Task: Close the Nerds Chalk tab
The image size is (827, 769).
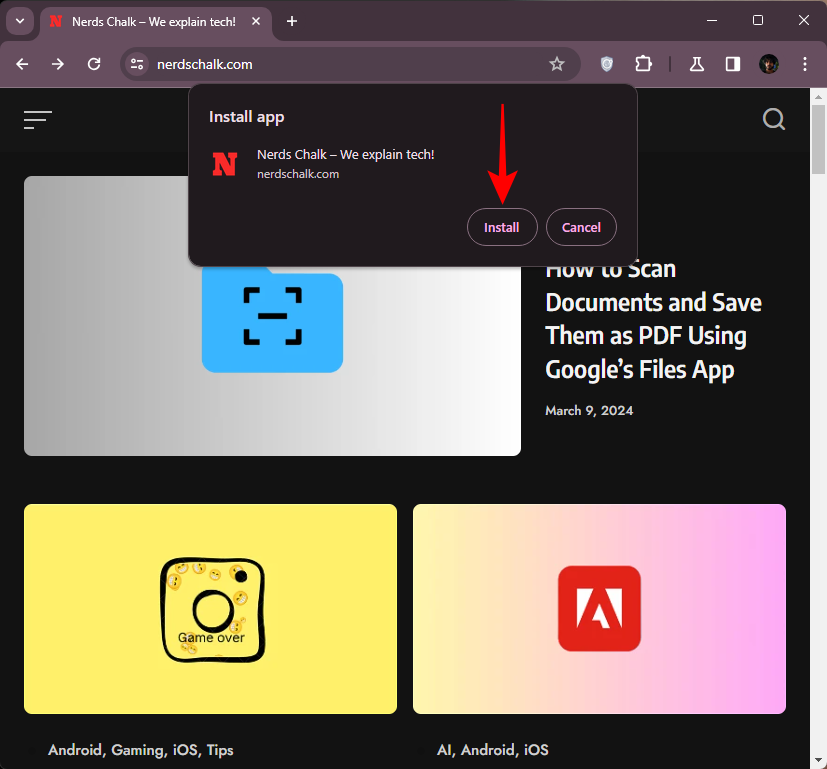Action: [257, 21]
